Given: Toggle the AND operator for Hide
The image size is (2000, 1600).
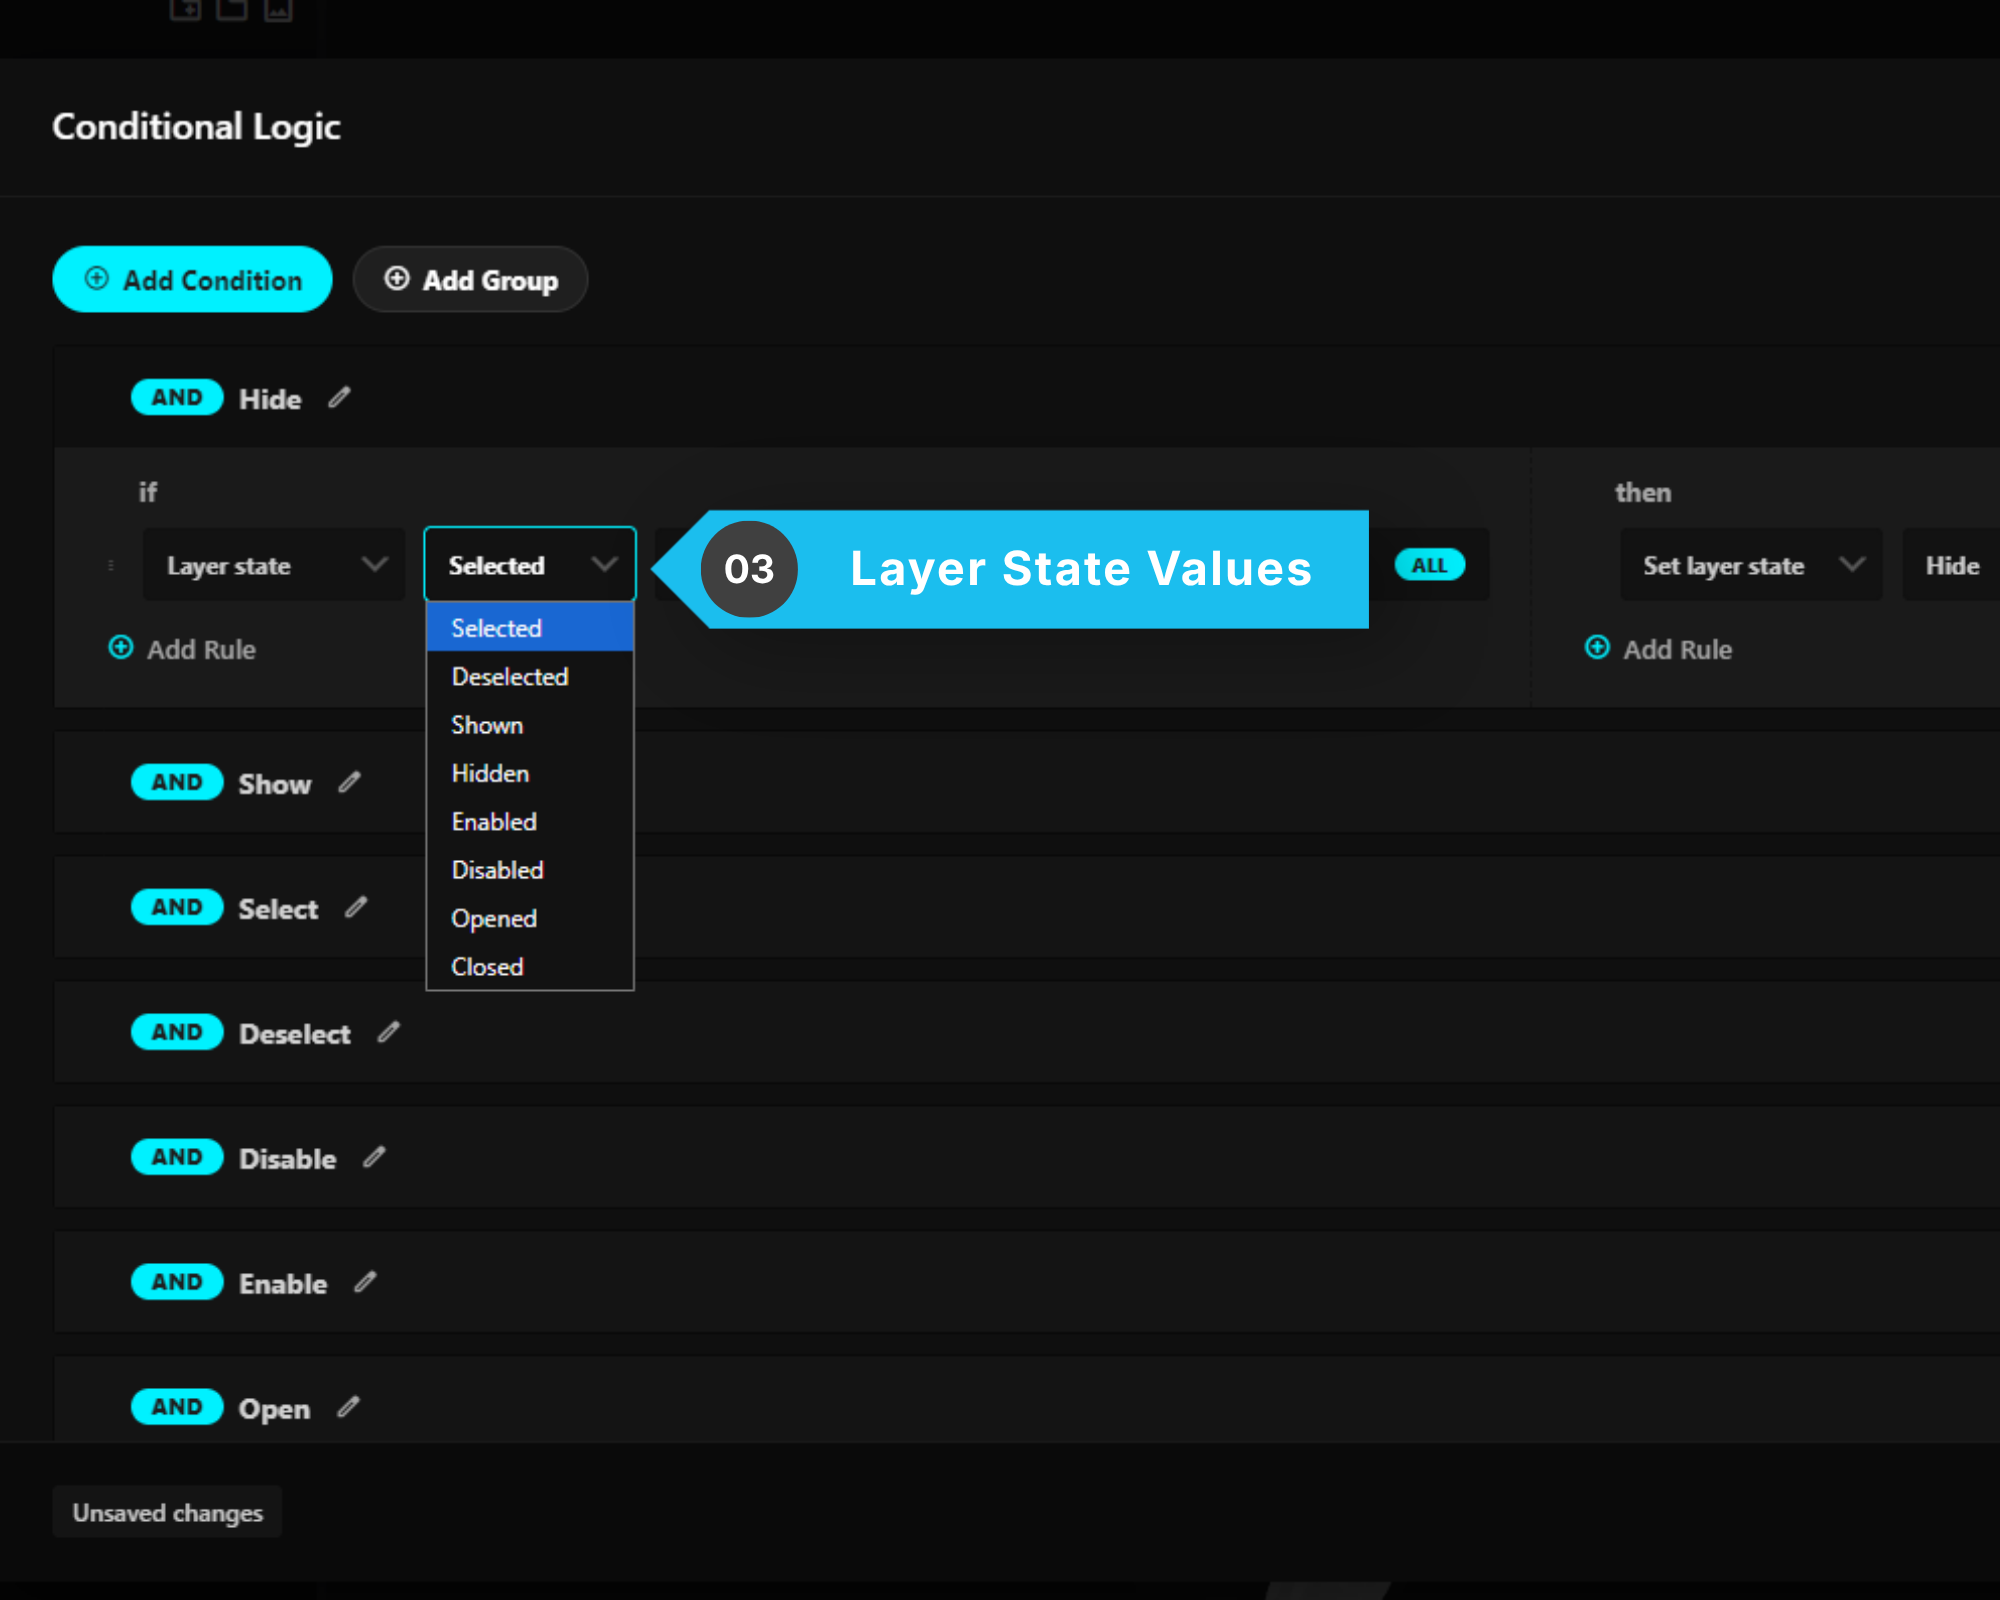Looking at the screenshot, I should tap(177, 398).
